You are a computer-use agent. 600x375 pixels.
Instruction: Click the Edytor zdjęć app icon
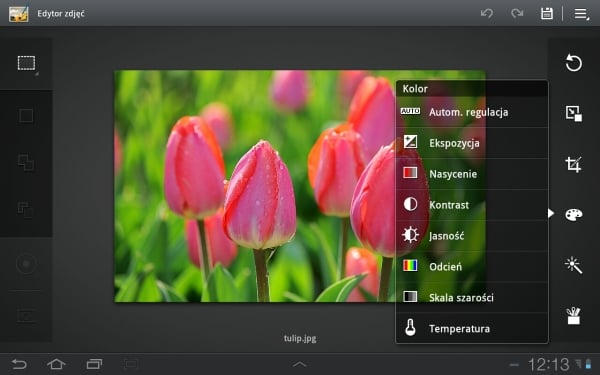pos(18,13)
